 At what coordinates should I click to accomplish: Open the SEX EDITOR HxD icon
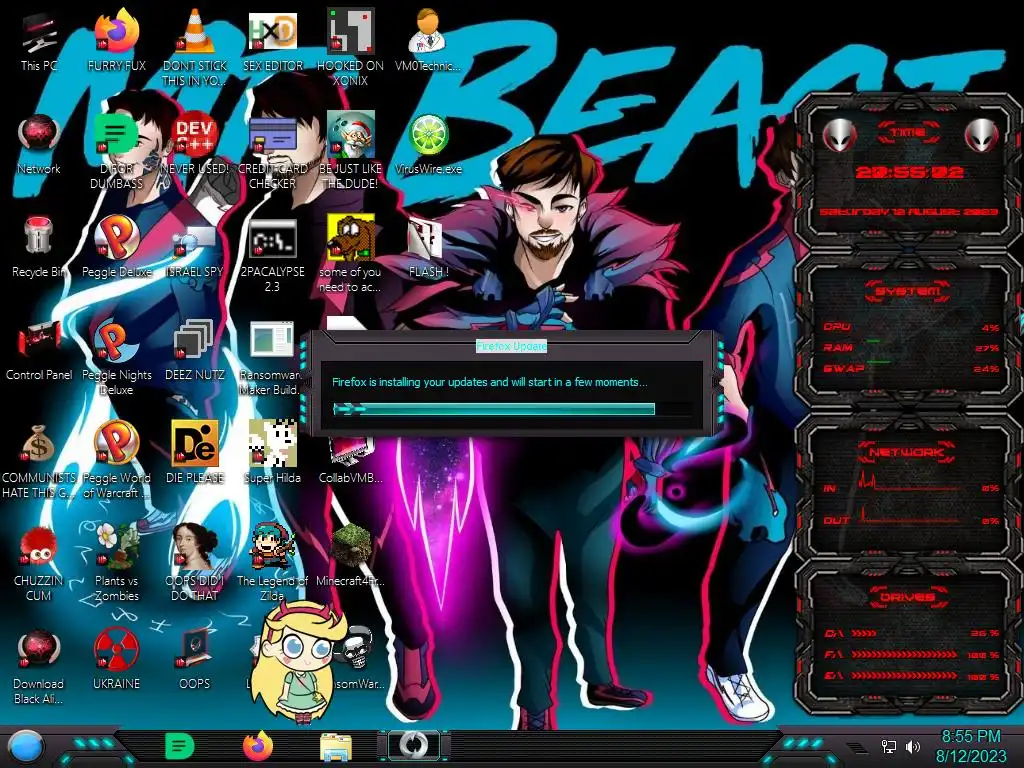[273, 31]
